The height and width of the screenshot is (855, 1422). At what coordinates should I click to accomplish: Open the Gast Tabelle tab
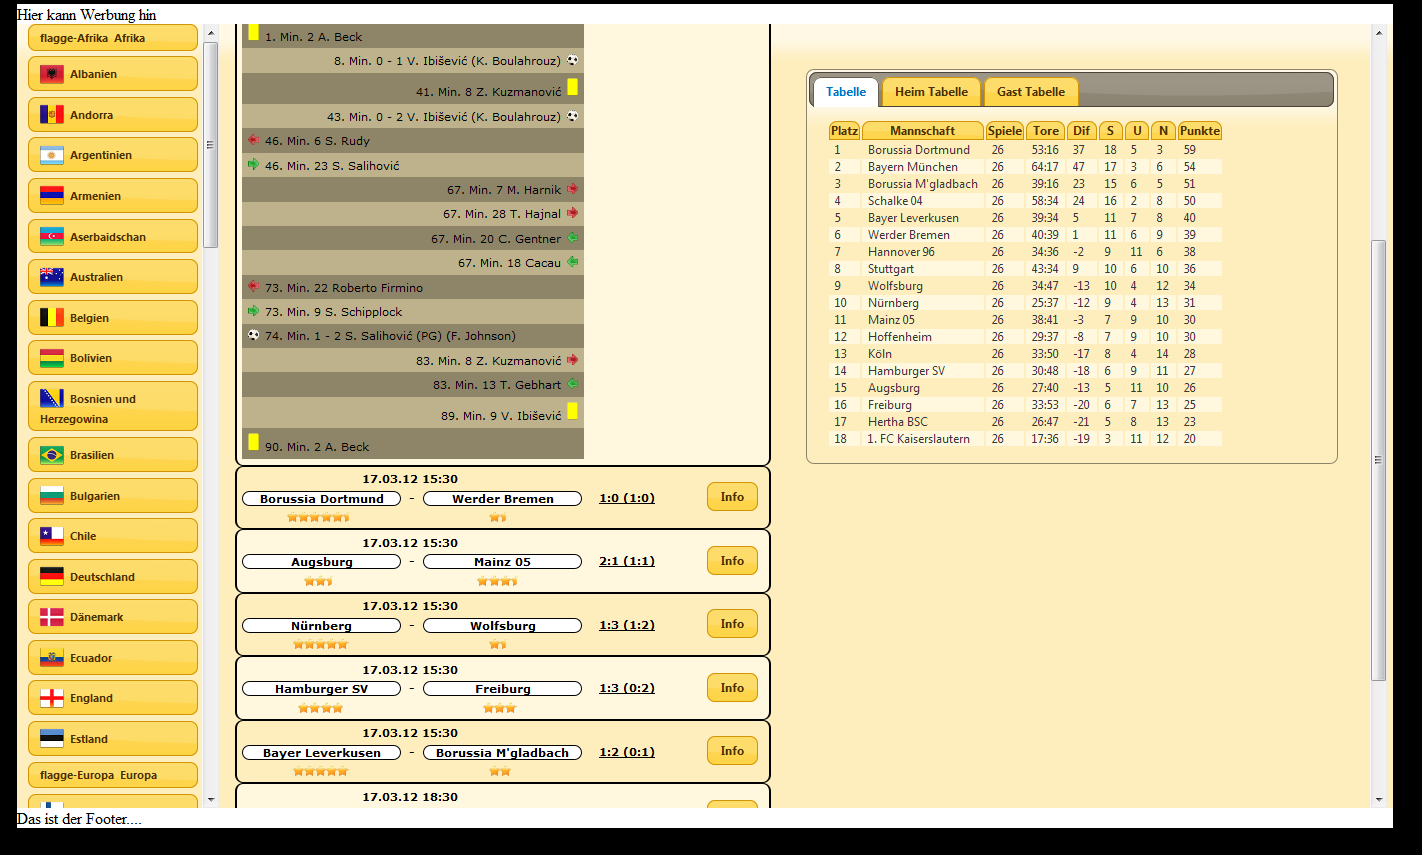pos(1031,92)
